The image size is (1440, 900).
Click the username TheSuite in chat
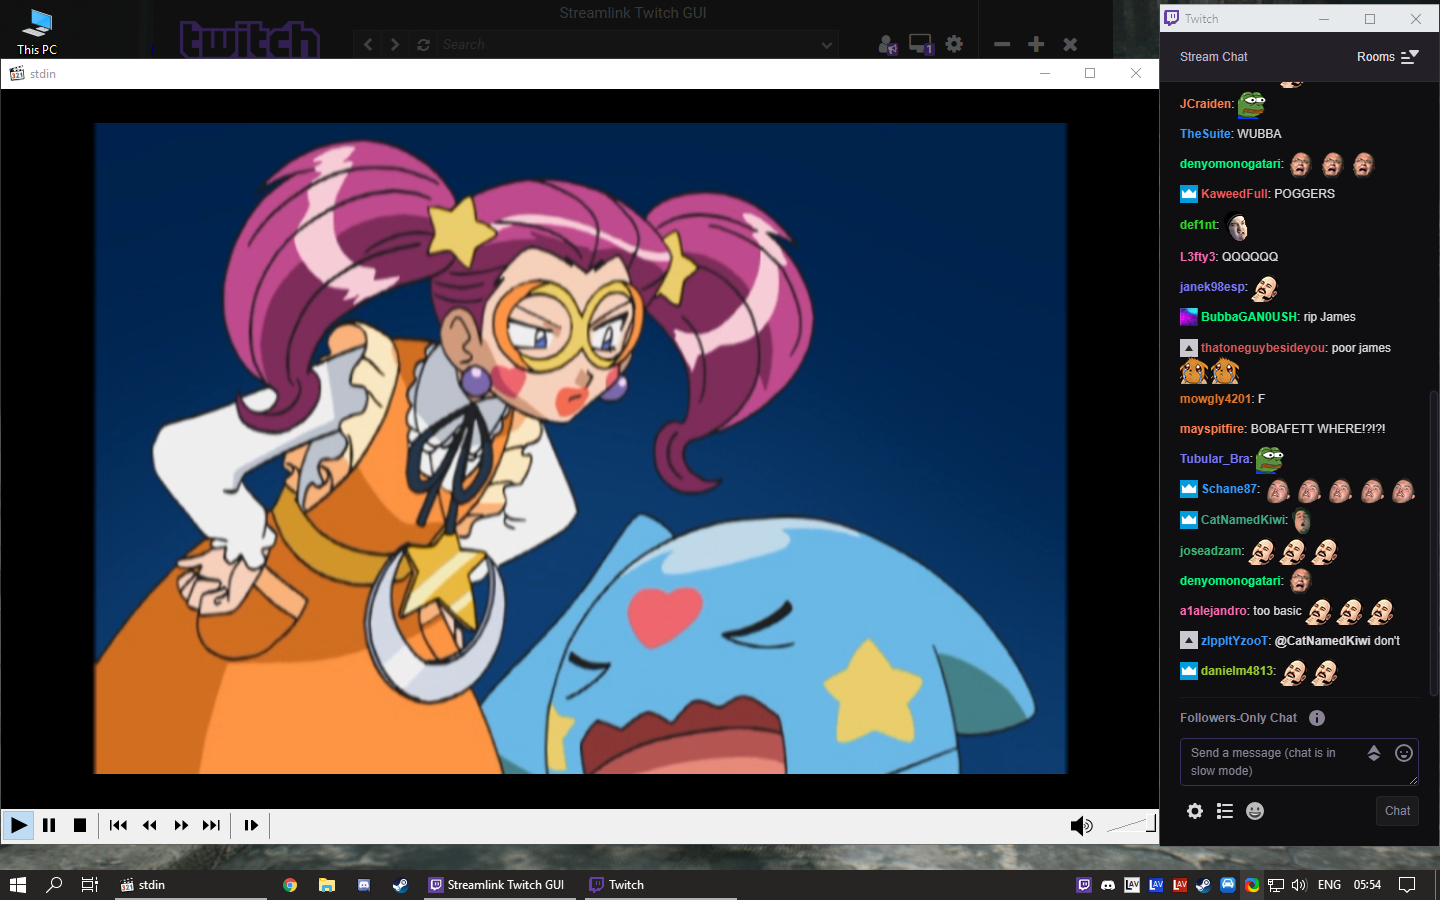coord(1205,134)
